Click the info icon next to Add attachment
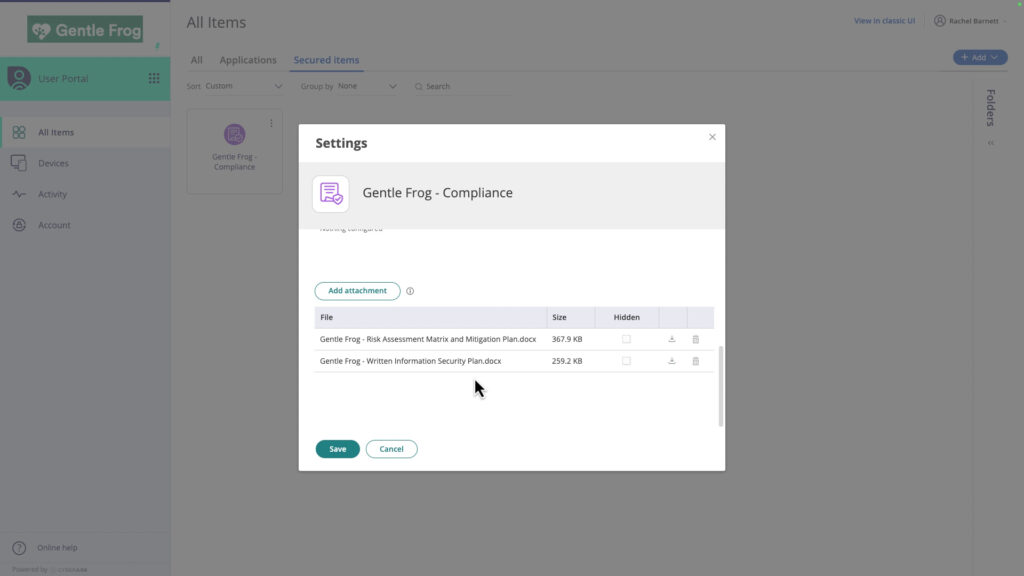 coord(410,291)
